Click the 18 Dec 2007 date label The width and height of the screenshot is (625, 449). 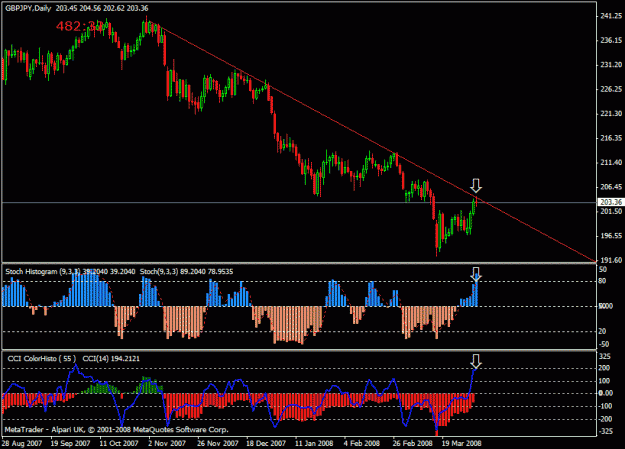click(x=266, y=443)
